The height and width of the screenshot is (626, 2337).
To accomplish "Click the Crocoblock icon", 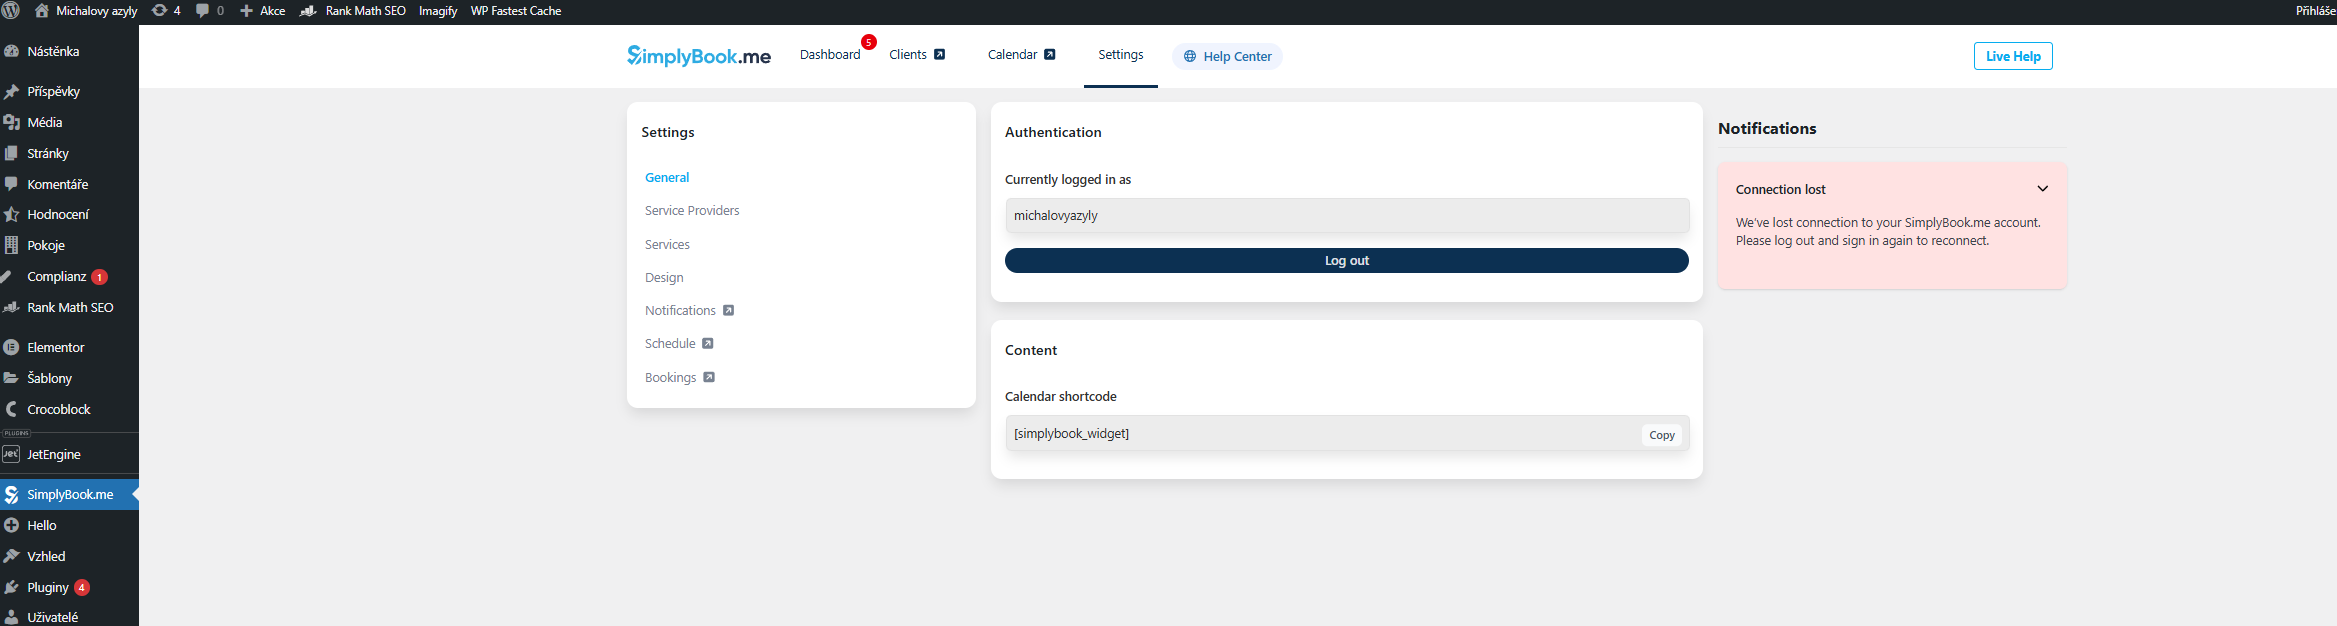I will pos(11,409).
